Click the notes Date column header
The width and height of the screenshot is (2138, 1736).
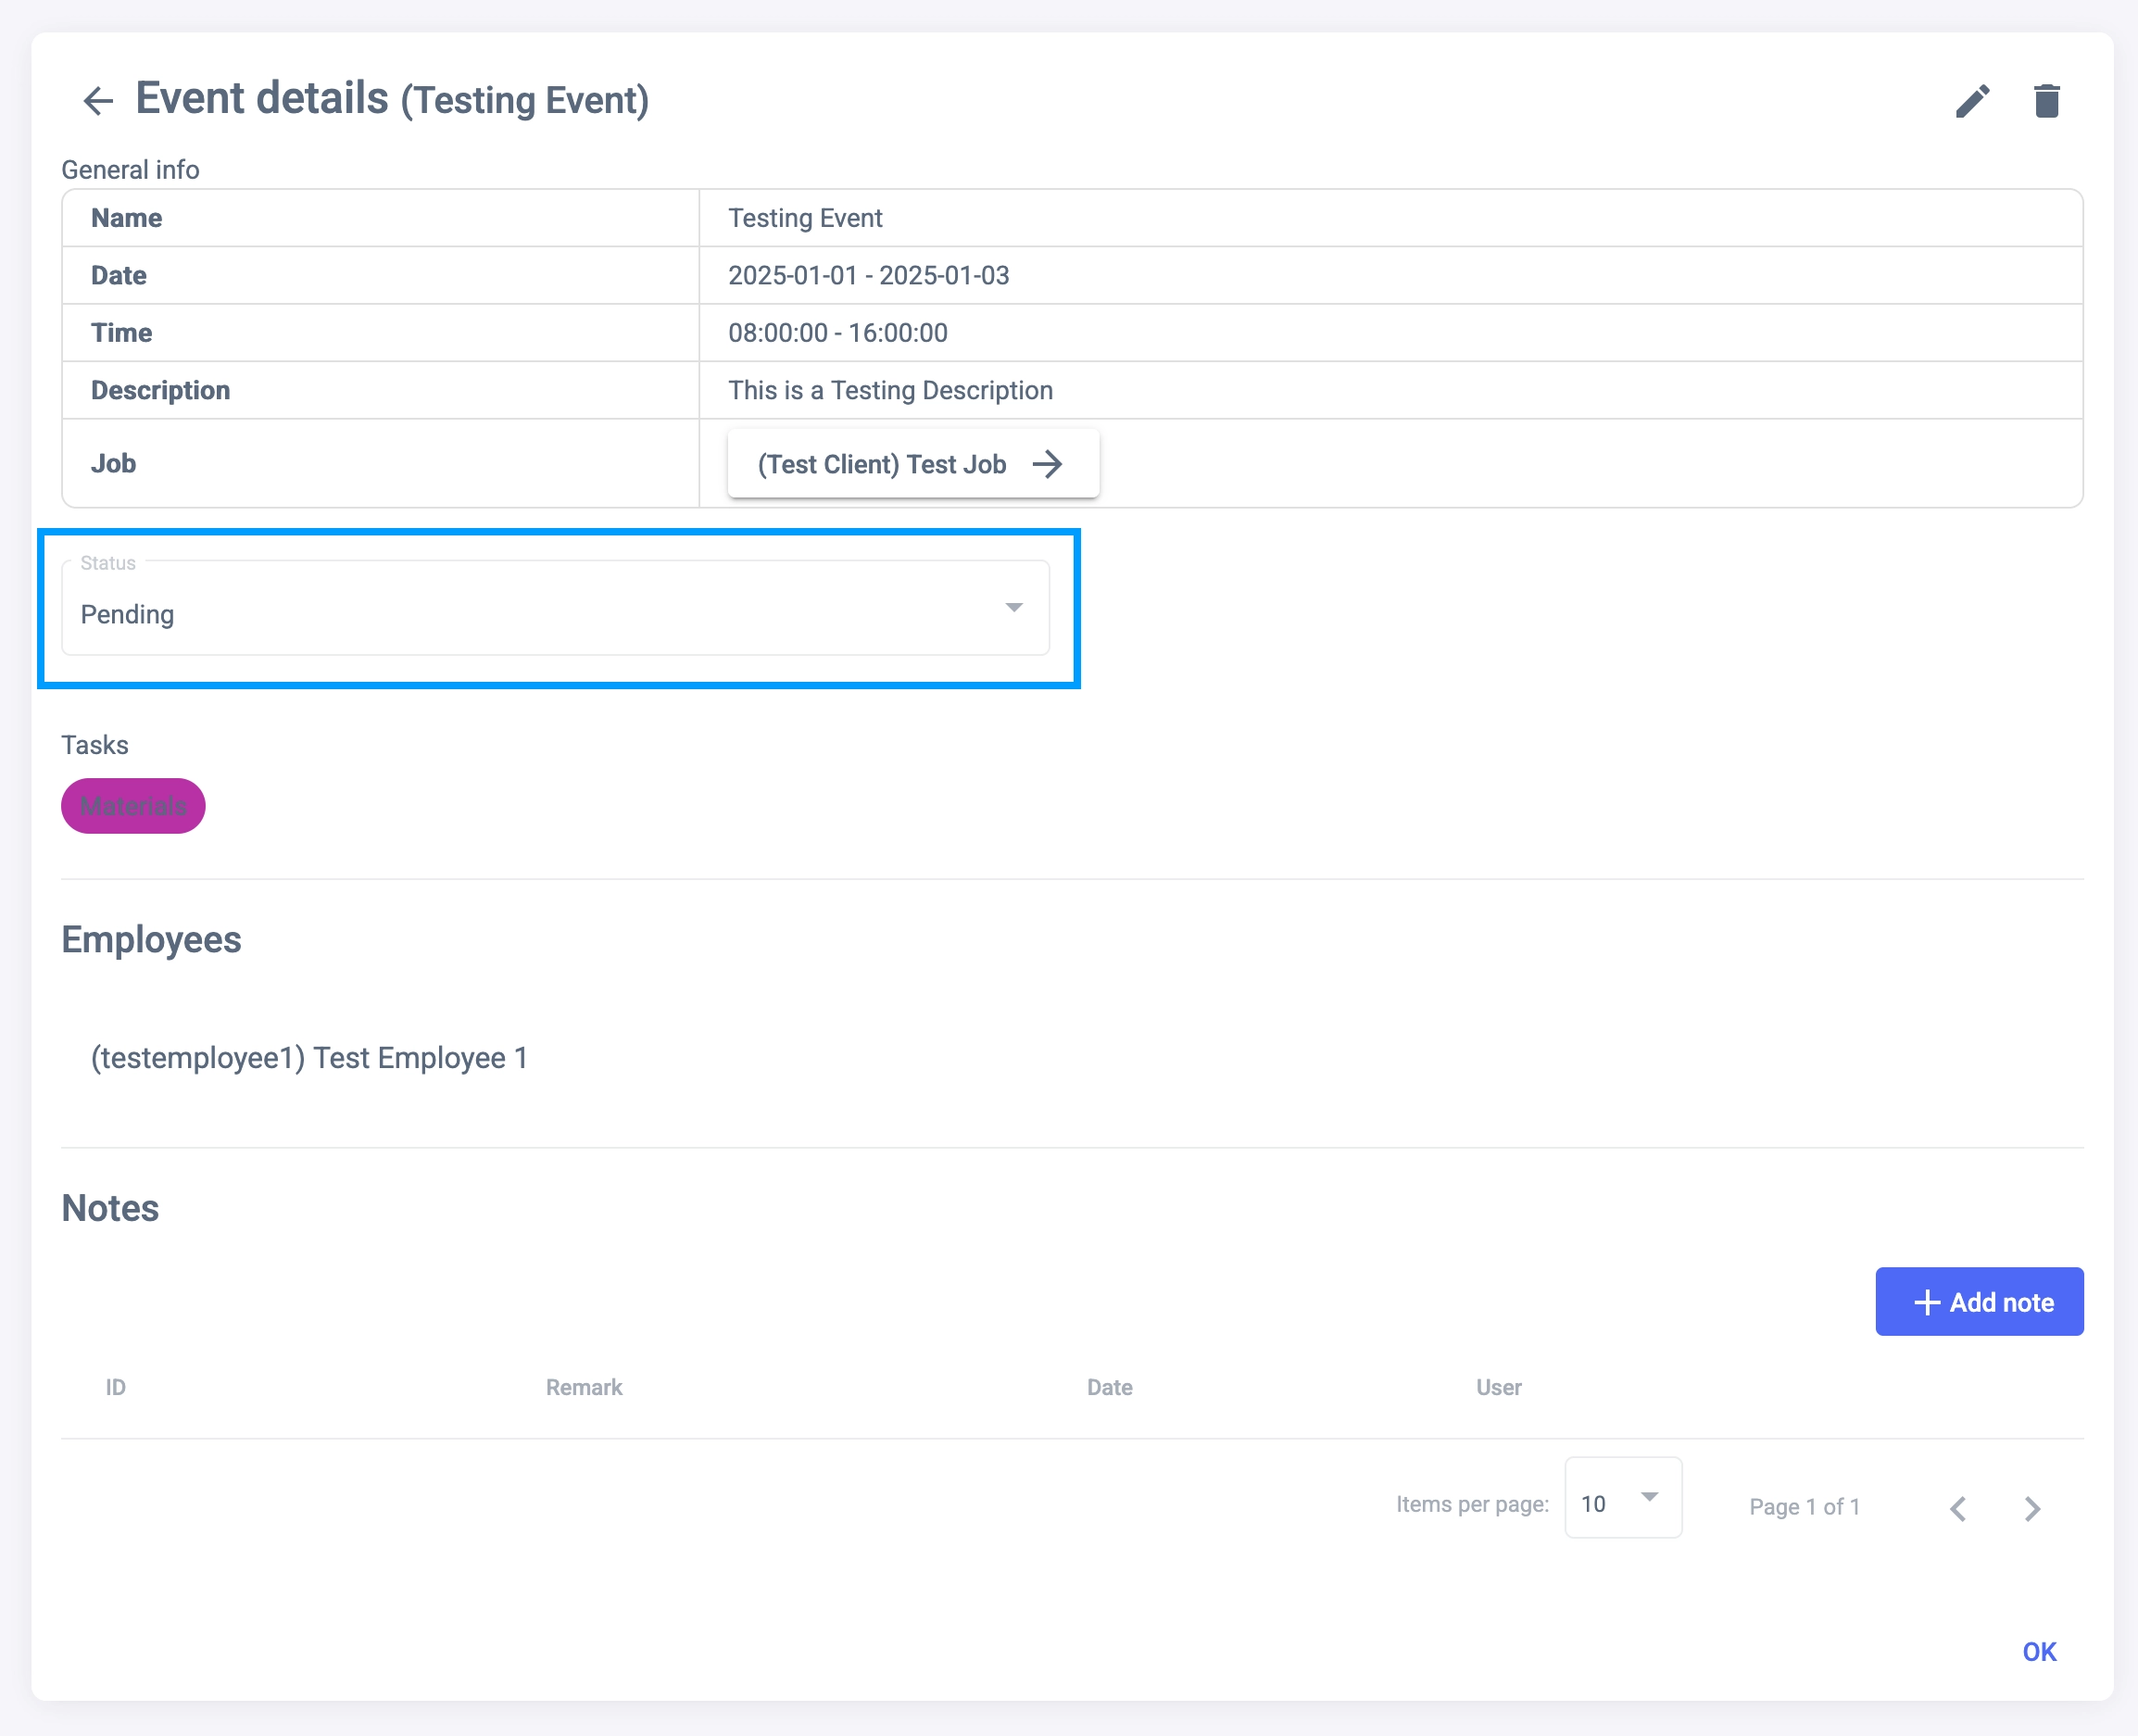pos(1109,1387)
